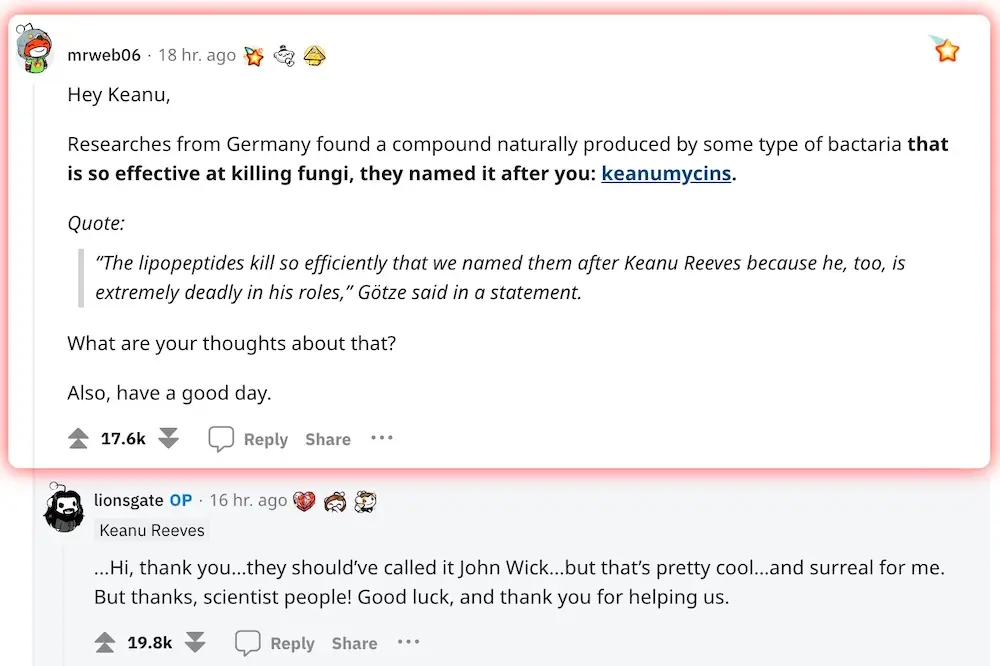Open the three-dot menu on lionsgate's reply
The height and width of the screenshot is (666, 1000).
coord(408,642)
